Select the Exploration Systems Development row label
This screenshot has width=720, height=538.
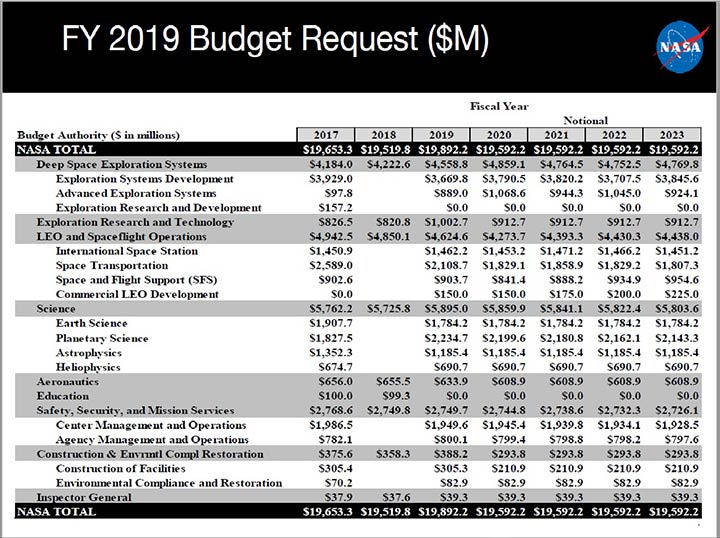pyautogui.click(x=145, y=179)
